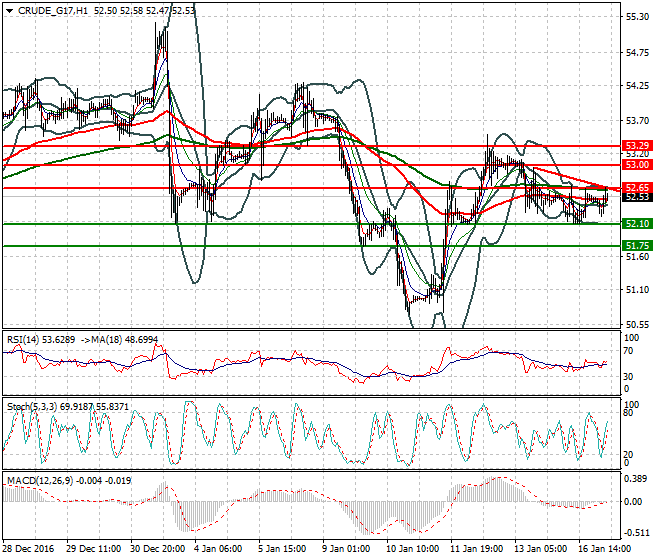Click the RSI(14) indicator label
Screen dimensions: 660x560
click(x=26, y=340)
